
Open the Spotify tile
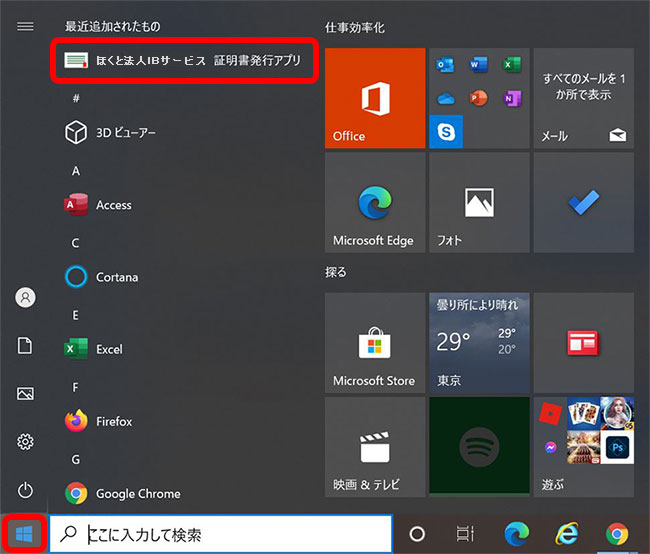coord(477,447)
